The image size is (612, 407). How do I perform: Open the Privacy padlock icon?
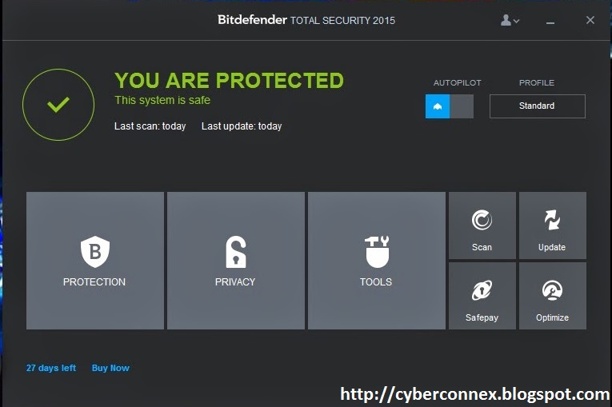[x=236, y=252]
